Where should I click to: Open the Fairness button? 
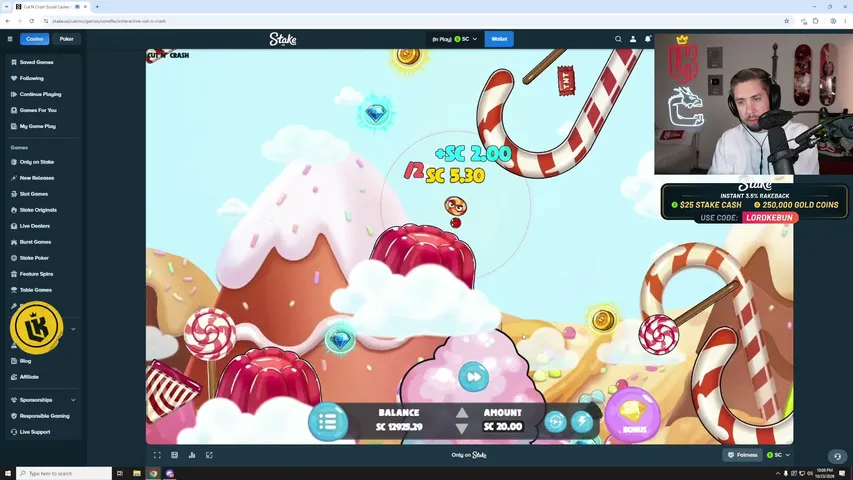click(743, 455)
